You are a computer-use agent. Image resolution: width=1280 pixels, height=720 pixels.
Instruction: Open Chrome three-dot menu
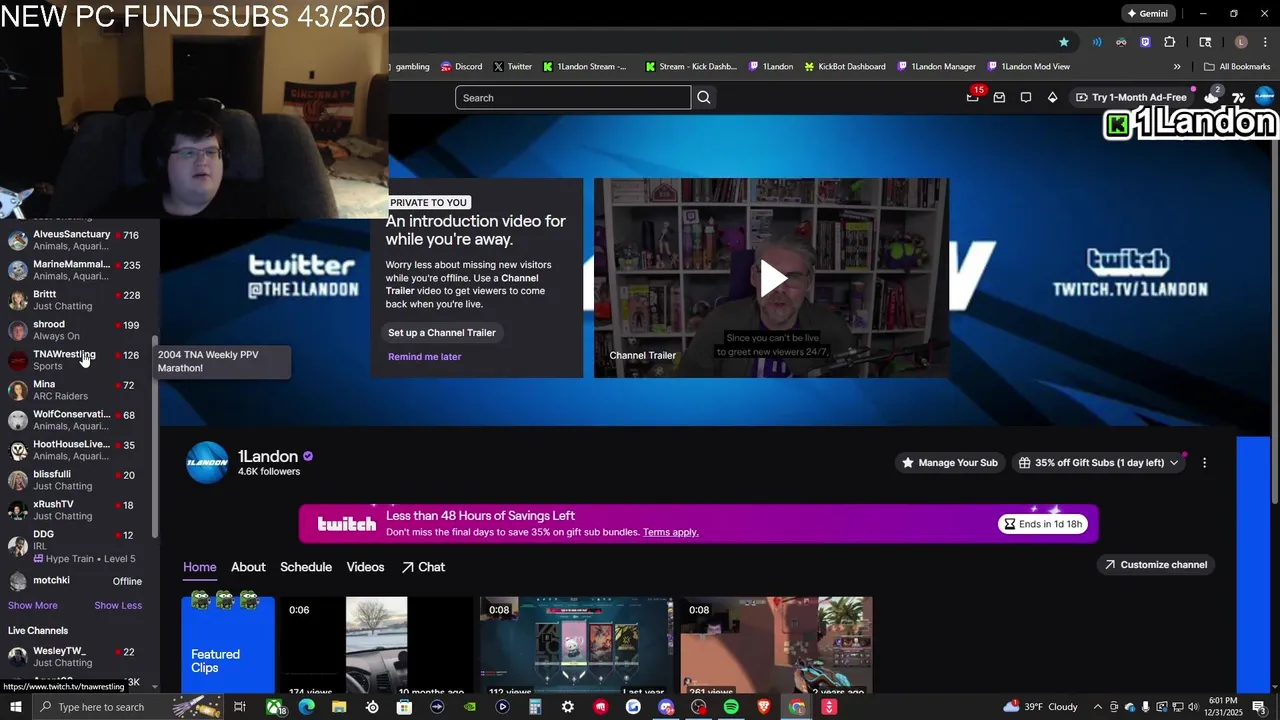(x=1264, y=42)
